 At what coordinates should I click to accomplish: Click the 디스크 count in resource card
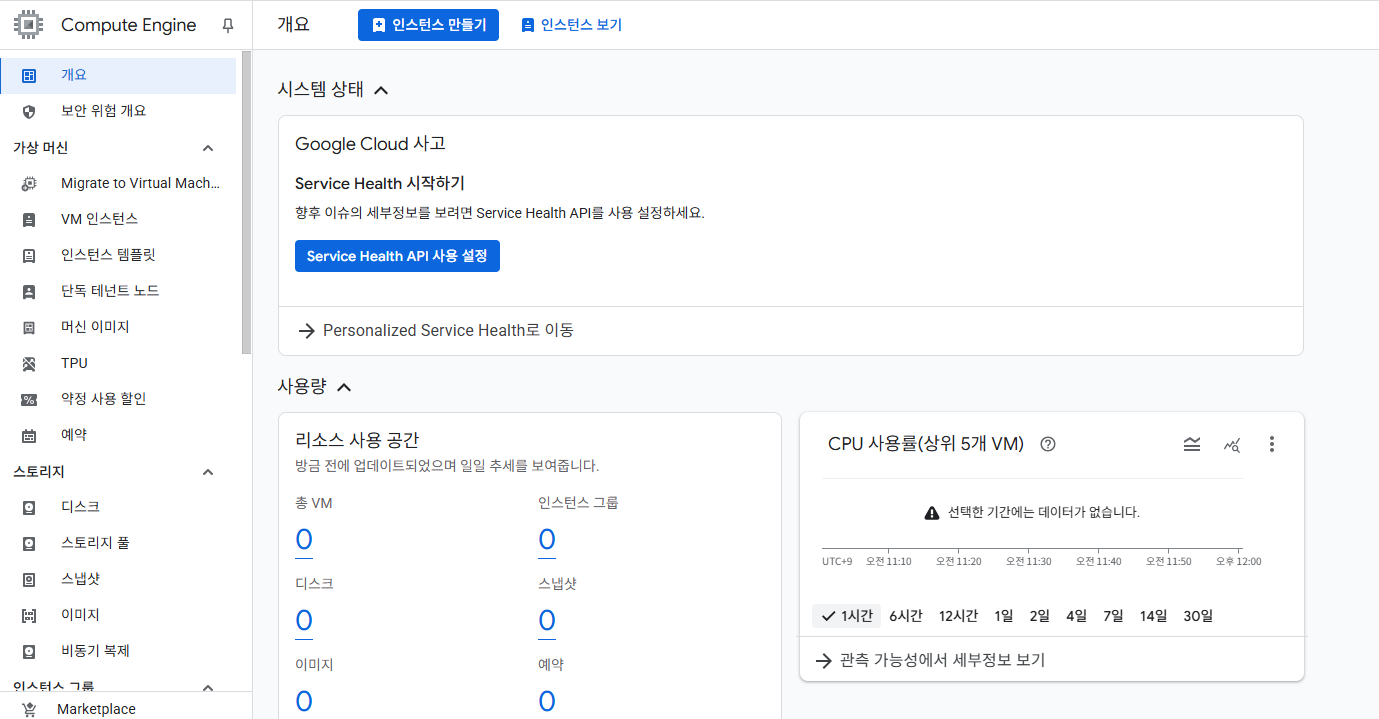pyautogui.click(x=304, y=621)
